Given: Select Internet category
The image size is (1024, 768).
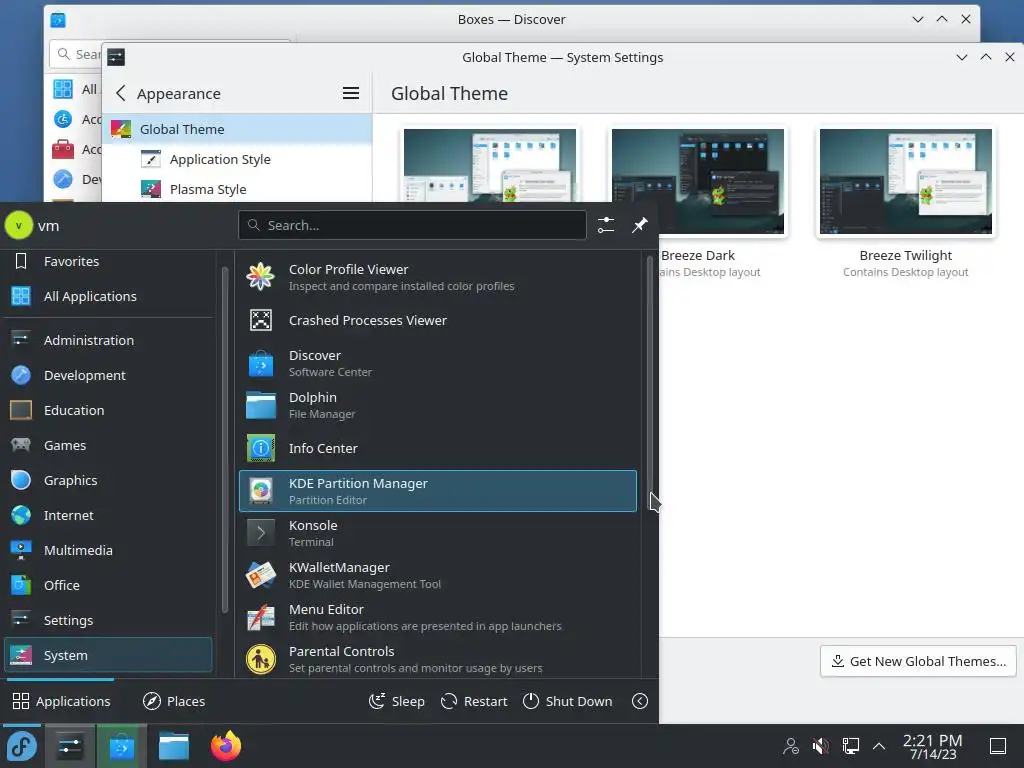Looking at the screenshot, I should 108,515.
